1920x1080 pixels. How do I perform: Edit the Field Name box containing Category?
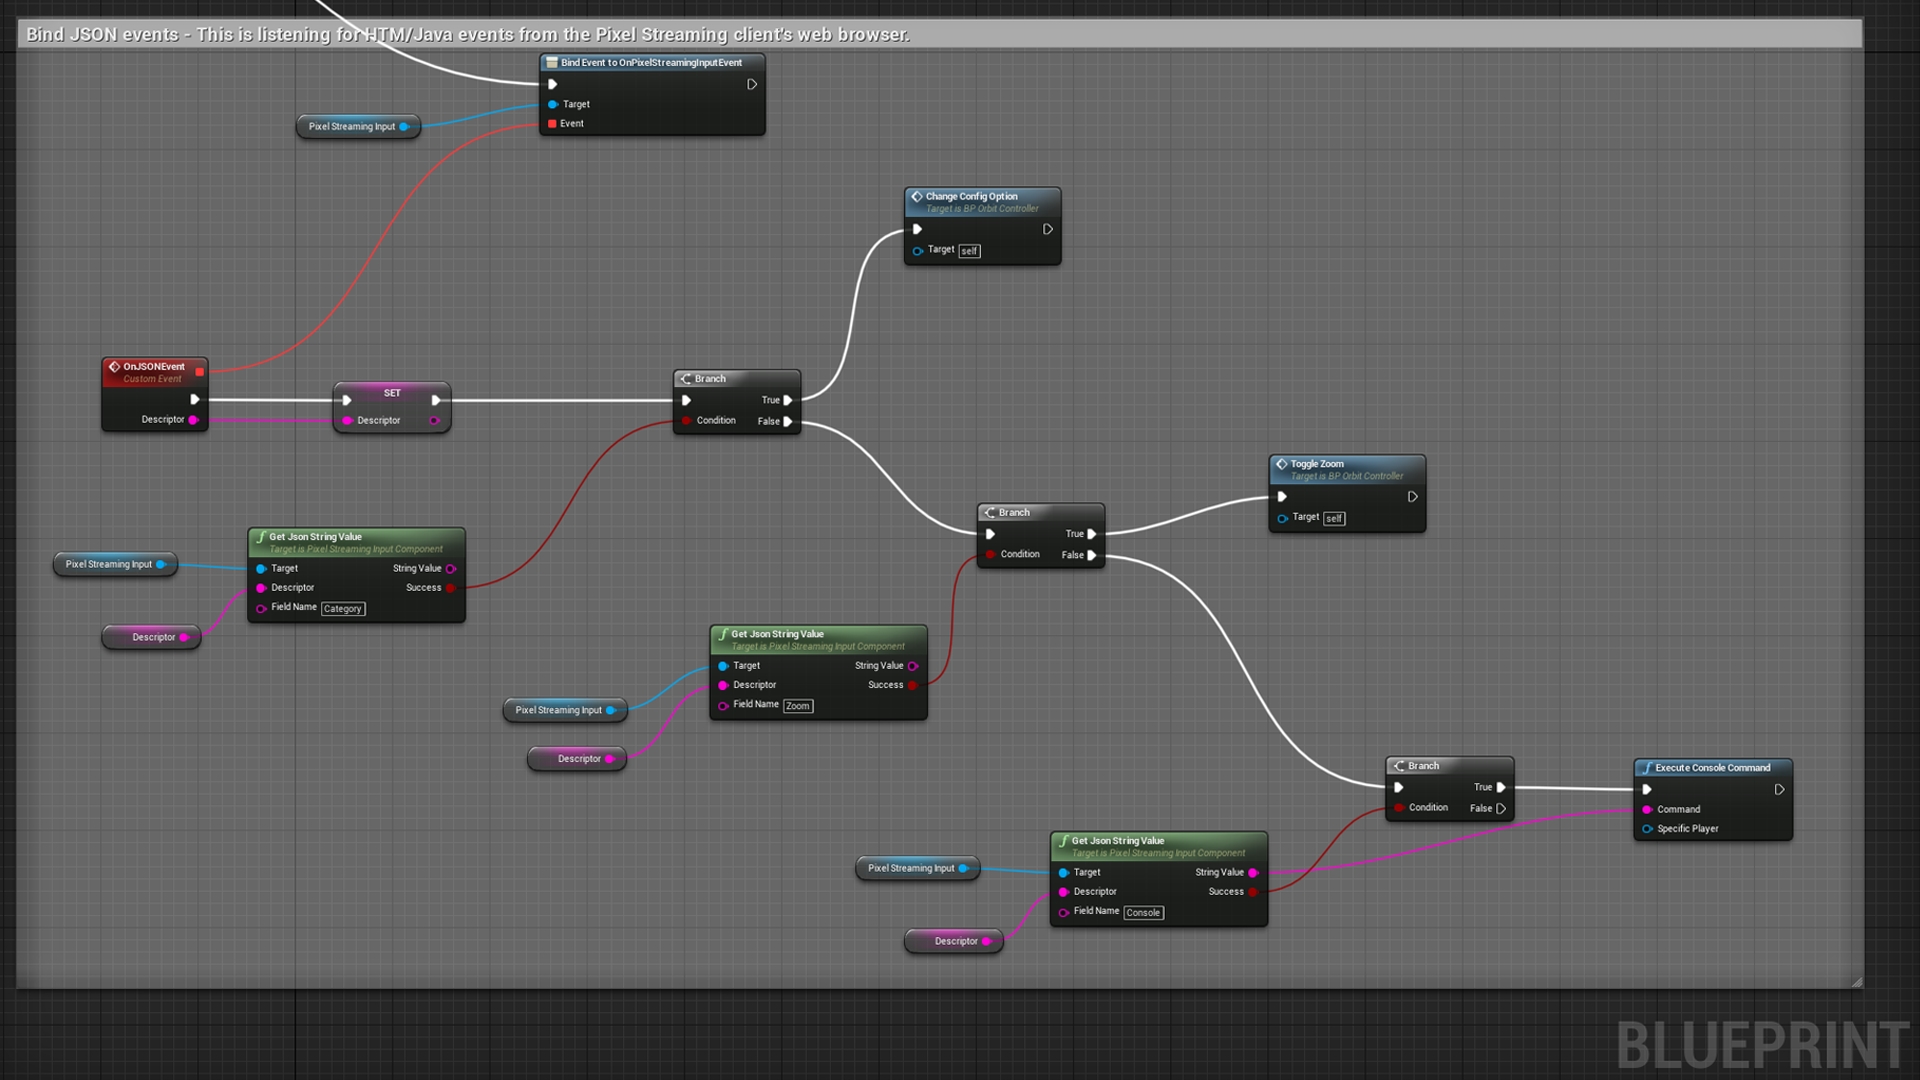(343, 608)
